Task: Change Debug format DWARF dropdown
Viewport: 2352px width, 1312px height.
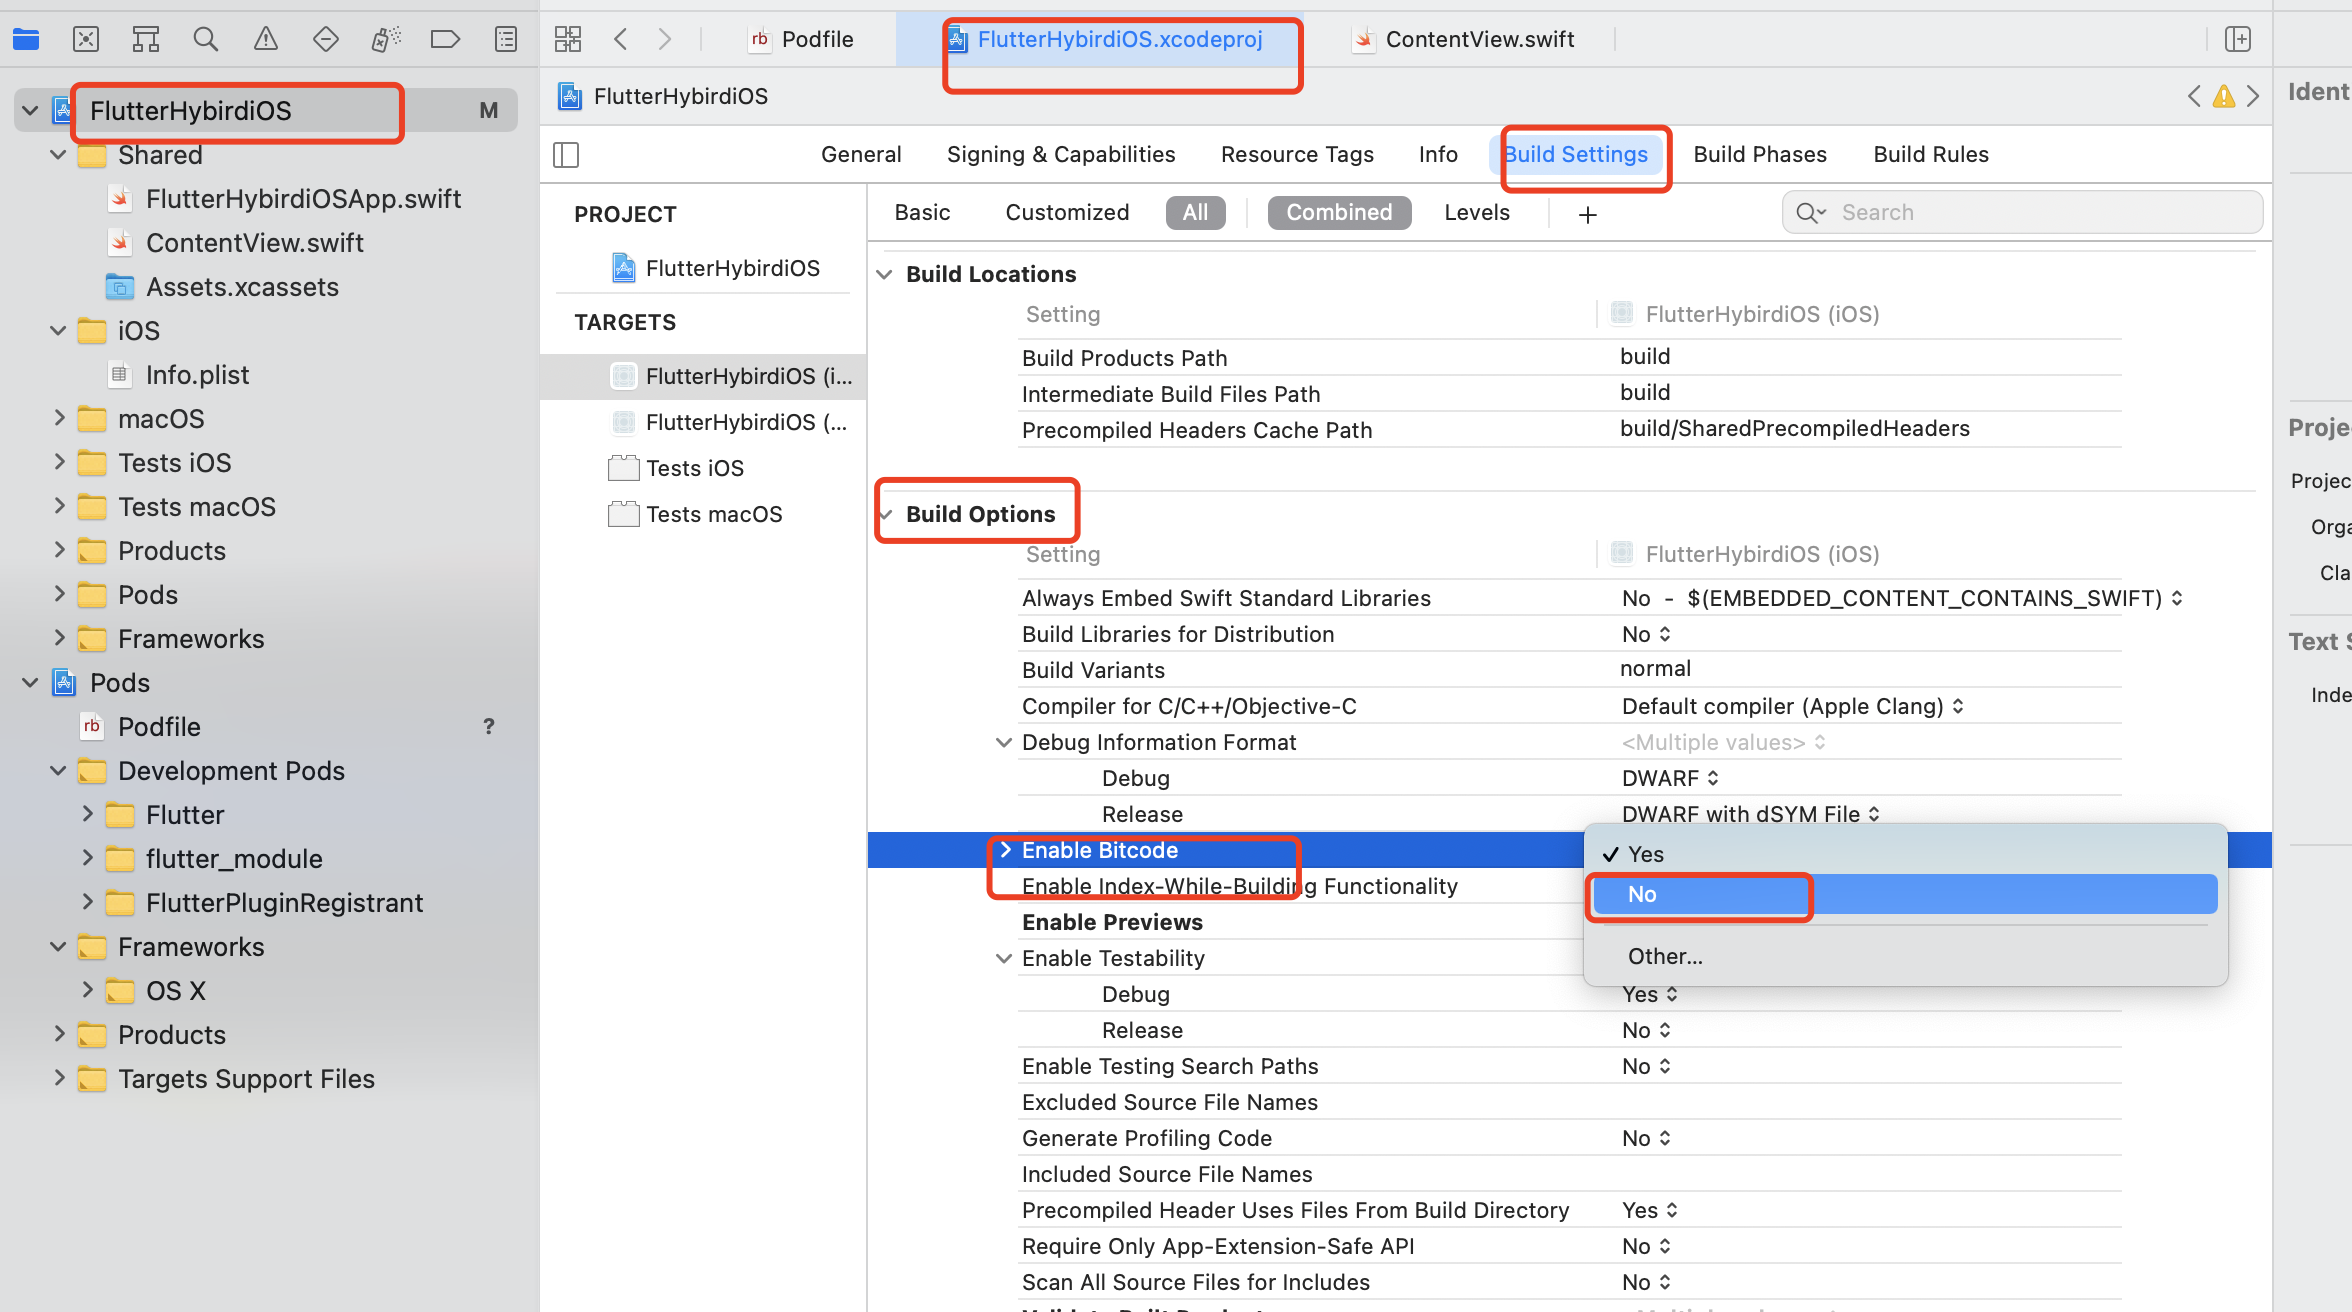Action: pyautogui.click(x=1670, y=778)
